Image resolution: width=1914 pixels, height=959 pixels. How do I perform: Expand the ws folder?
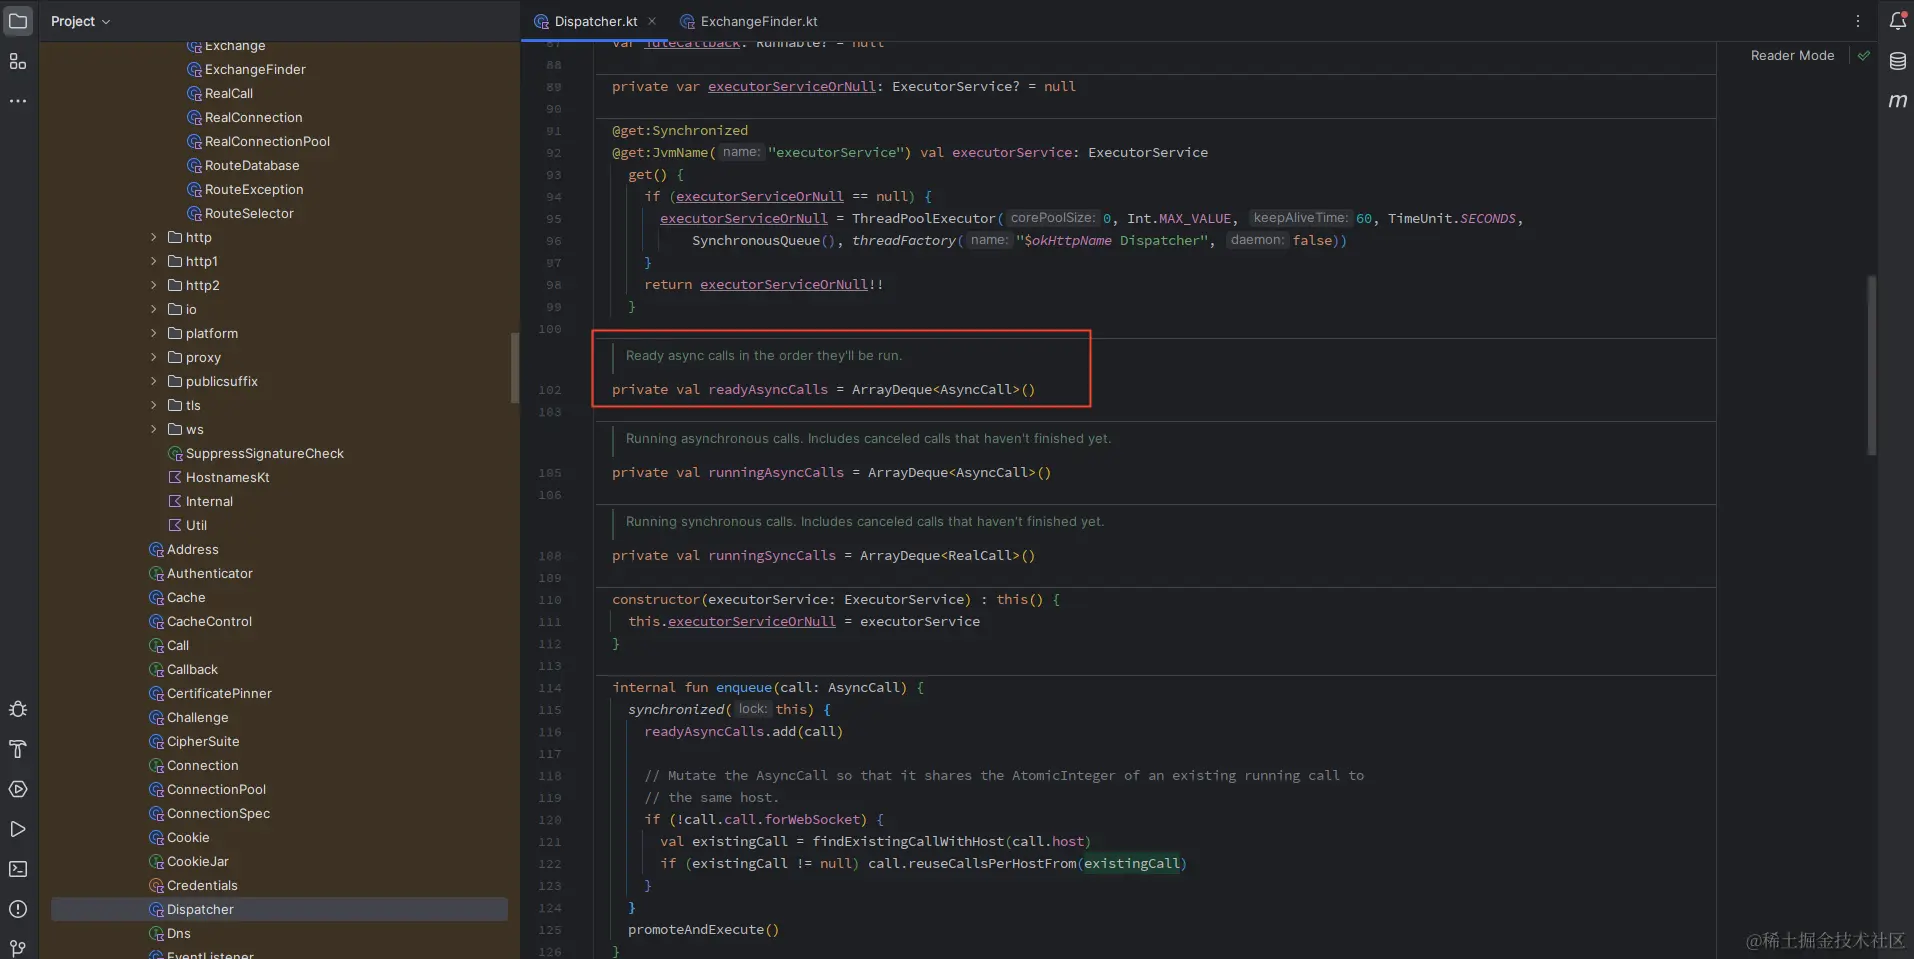[x=153, y=429]
